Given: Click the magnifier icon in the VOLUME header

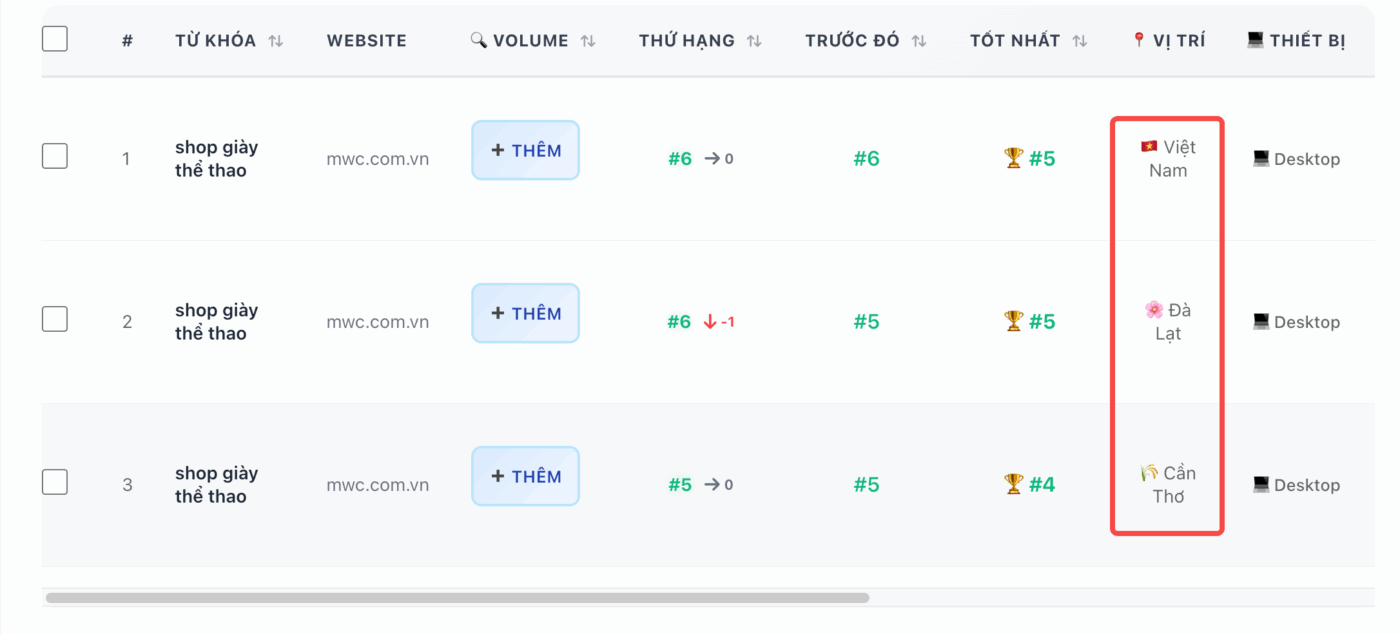Looking at the screenshot, I should click(477, 40).
